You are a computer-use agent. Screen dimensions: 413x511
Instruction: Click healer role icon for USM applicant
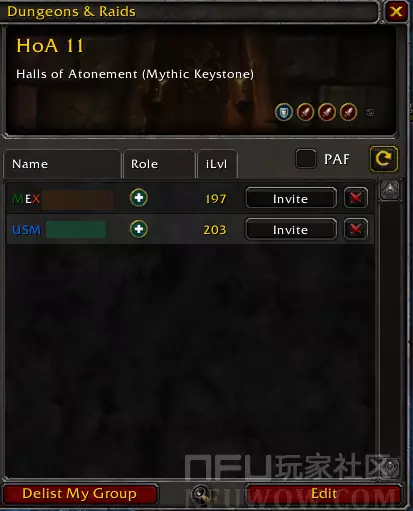point(139,229)
